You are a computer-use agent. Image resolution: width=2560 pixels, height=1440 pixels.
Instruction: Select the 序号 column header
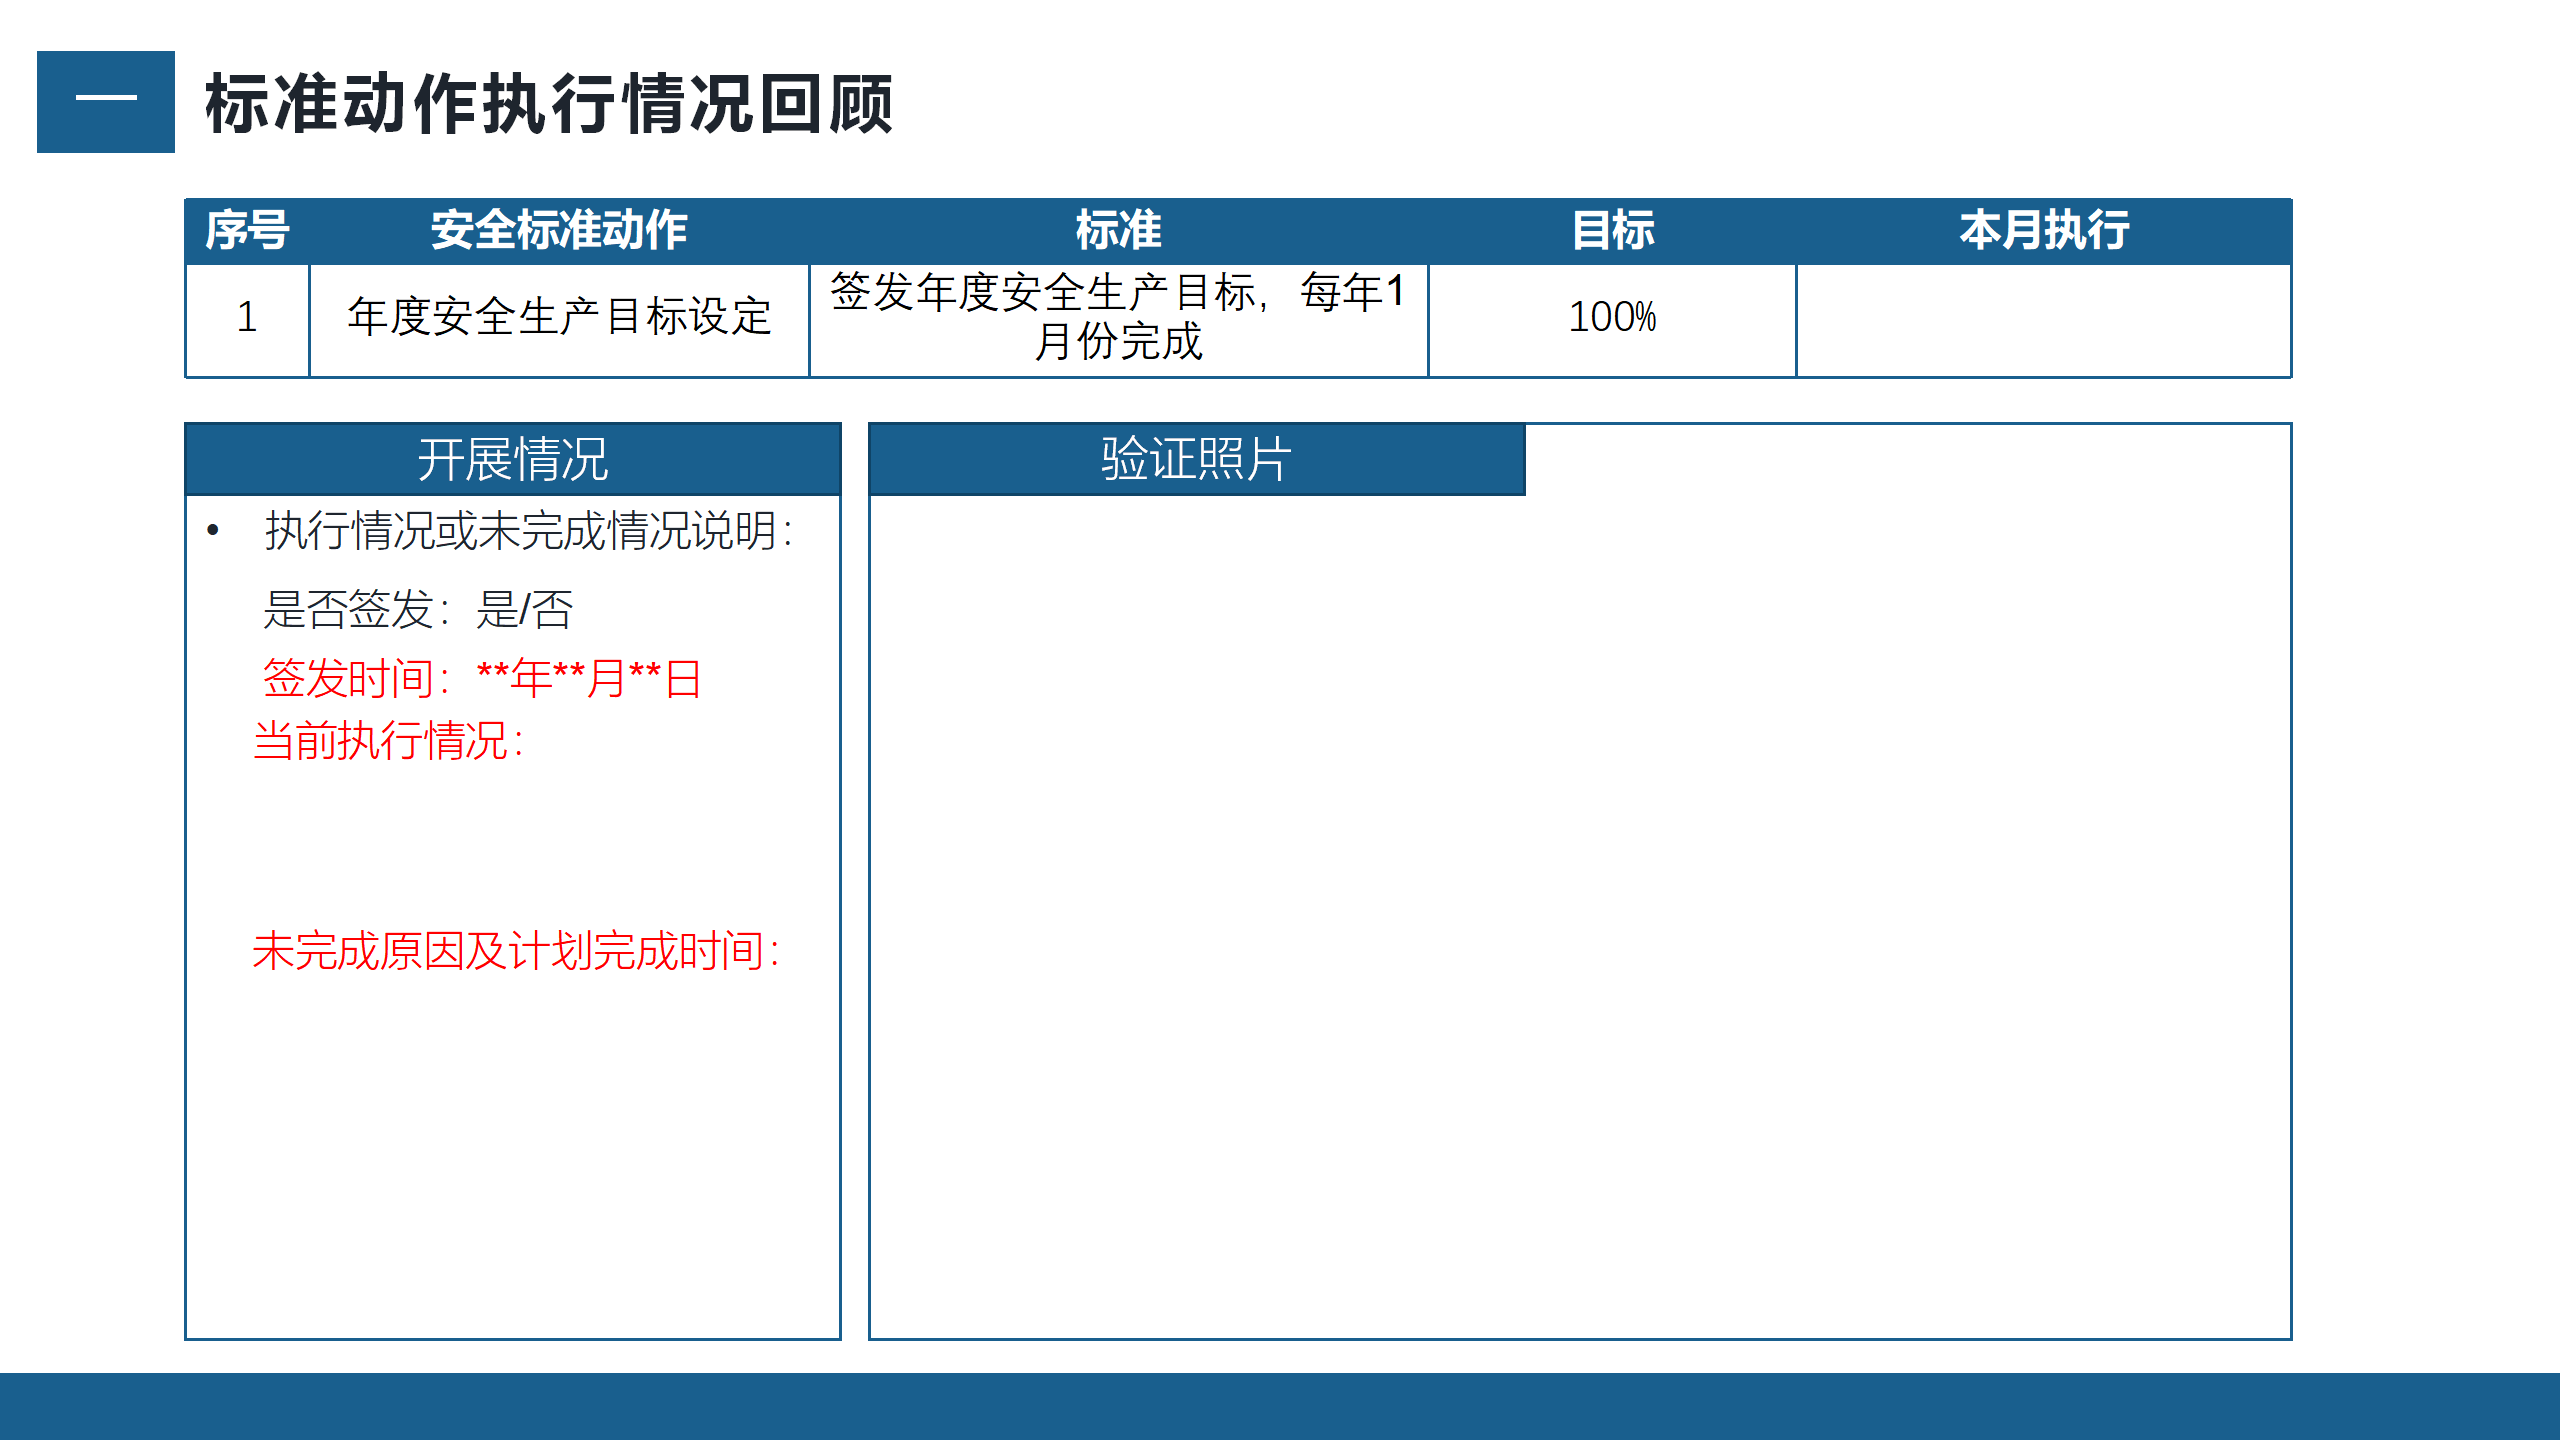pos(247,230)
